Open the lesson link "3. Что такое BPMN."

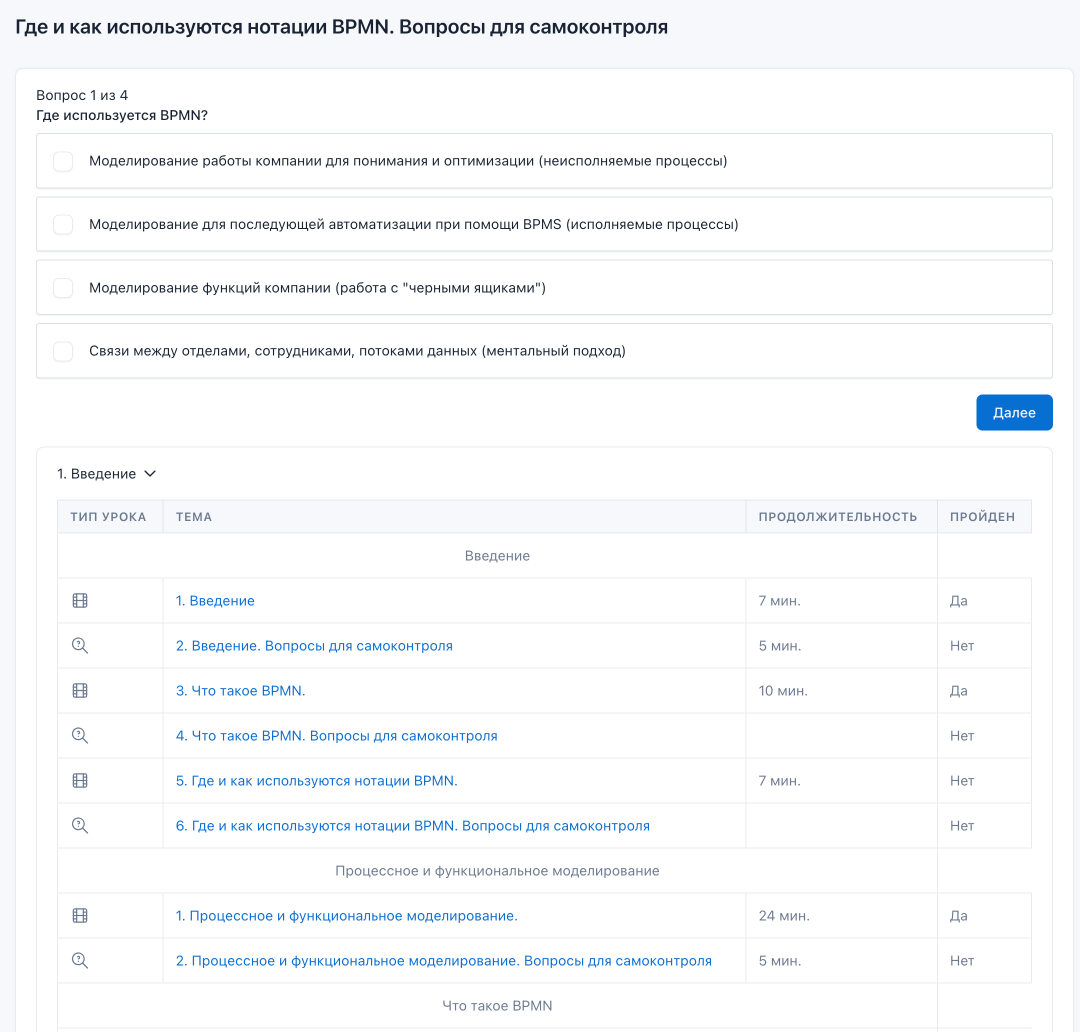point(240,691)
